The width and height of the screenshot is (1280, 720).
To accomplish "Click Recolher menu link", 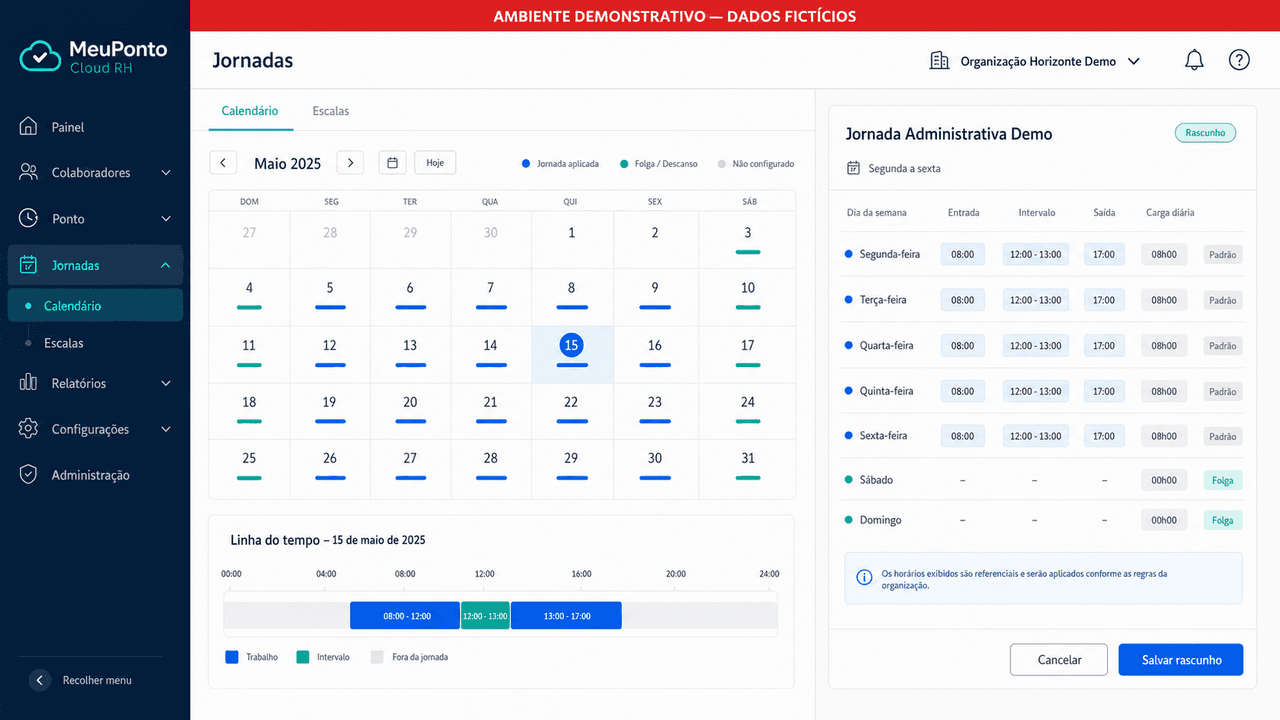I will tap(97, 680).
